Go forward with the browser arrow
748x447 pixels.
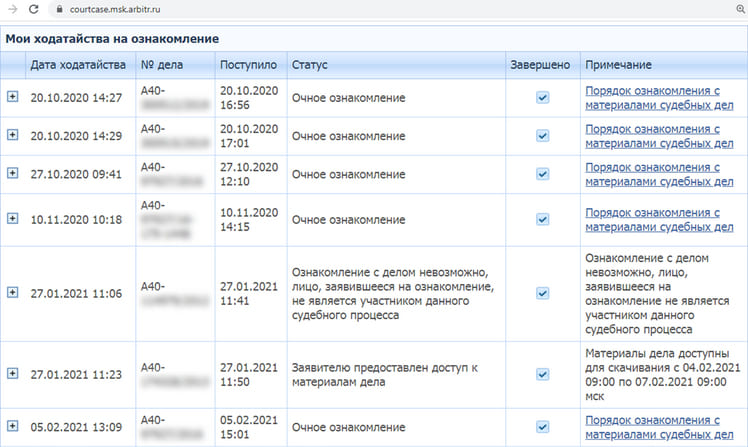pos(13,9)
